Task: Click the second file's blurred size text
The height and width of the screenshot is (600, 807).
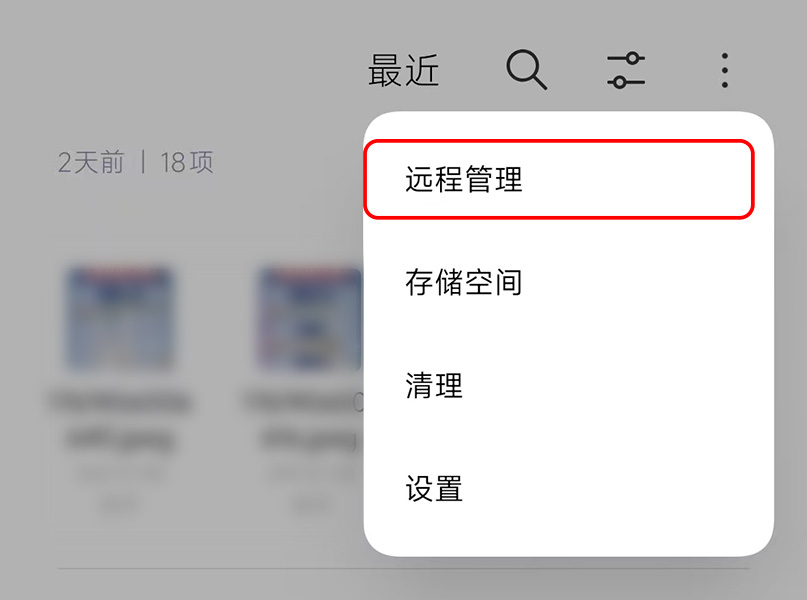Action: click(310, 504)
